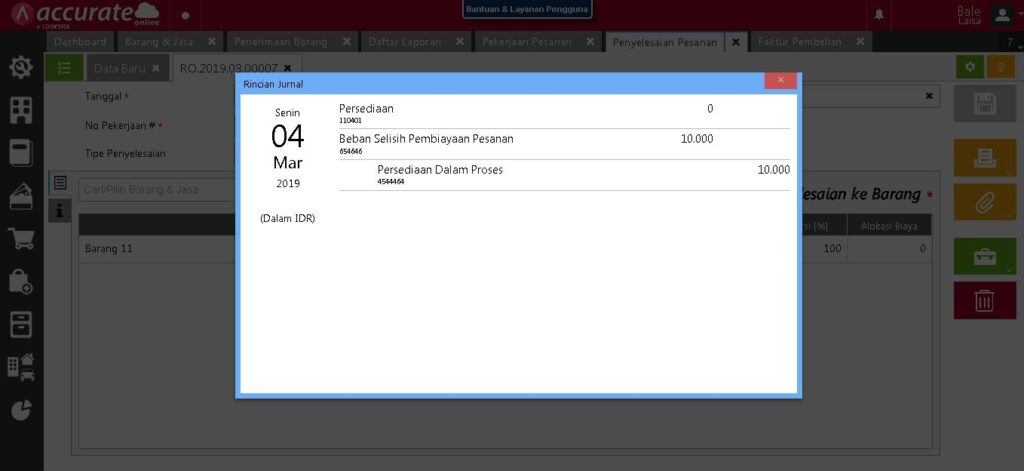Open the company building module icon
1024x471 pixels.
[20, 110]
